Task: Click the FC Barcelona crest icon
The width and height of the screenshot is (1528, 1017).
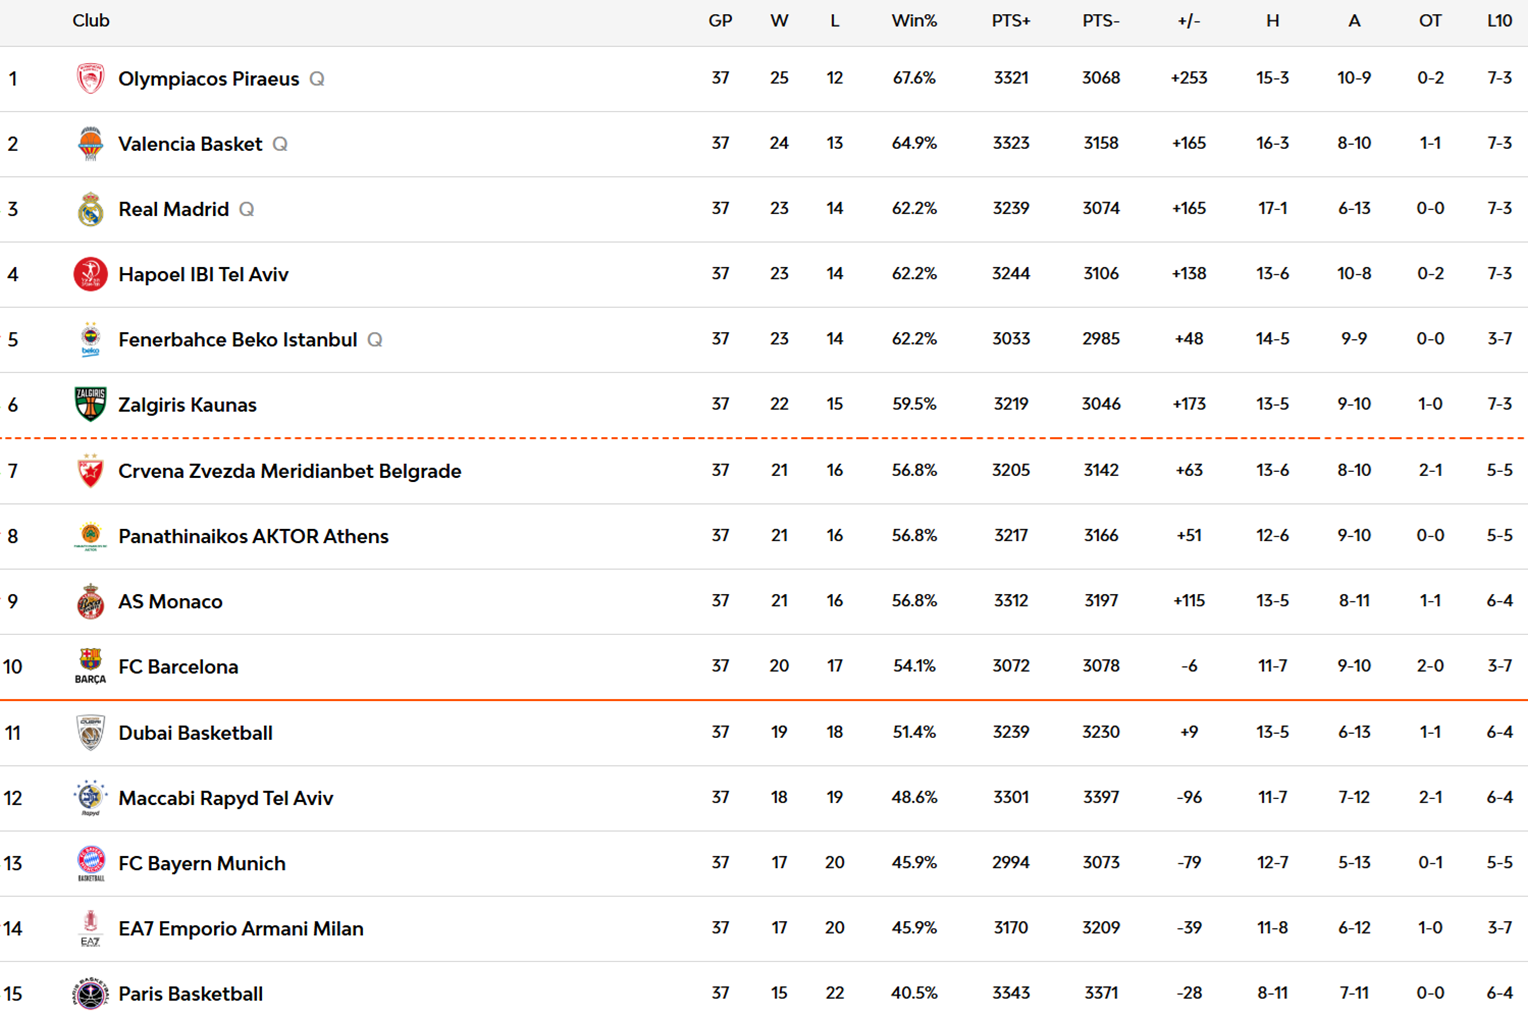Action: [x=90, y=664]
